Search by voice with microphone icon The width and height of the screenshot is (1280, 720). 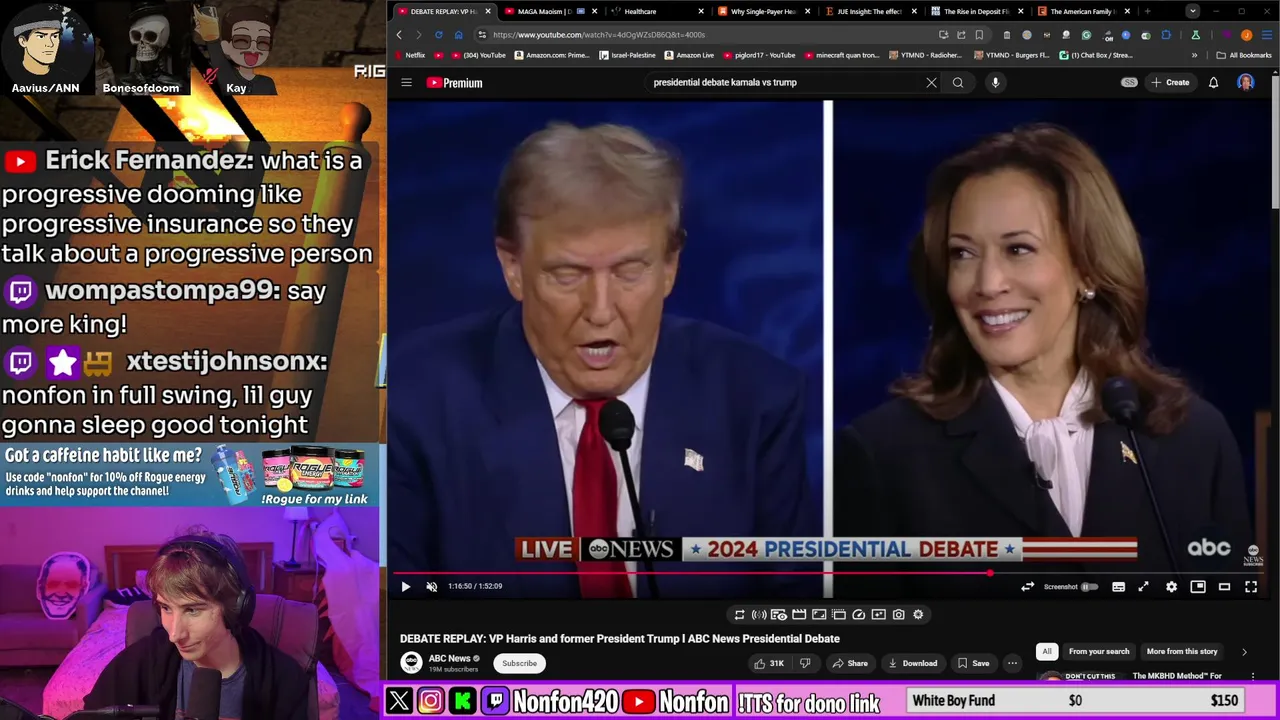pyautogui.click(x=995, y=83)
